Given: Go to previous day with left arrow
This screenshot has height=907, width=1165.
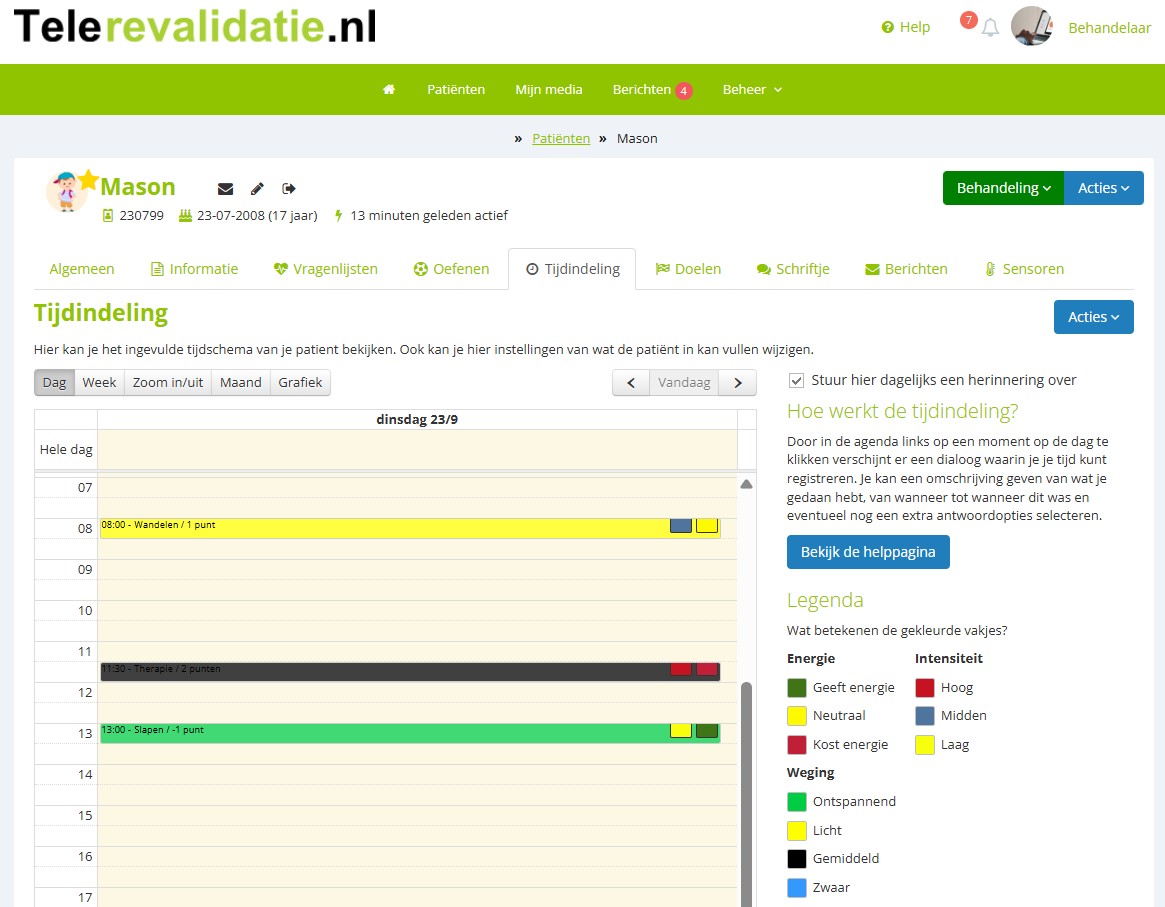Looking at the screenshot, I should tap(631, 383).
